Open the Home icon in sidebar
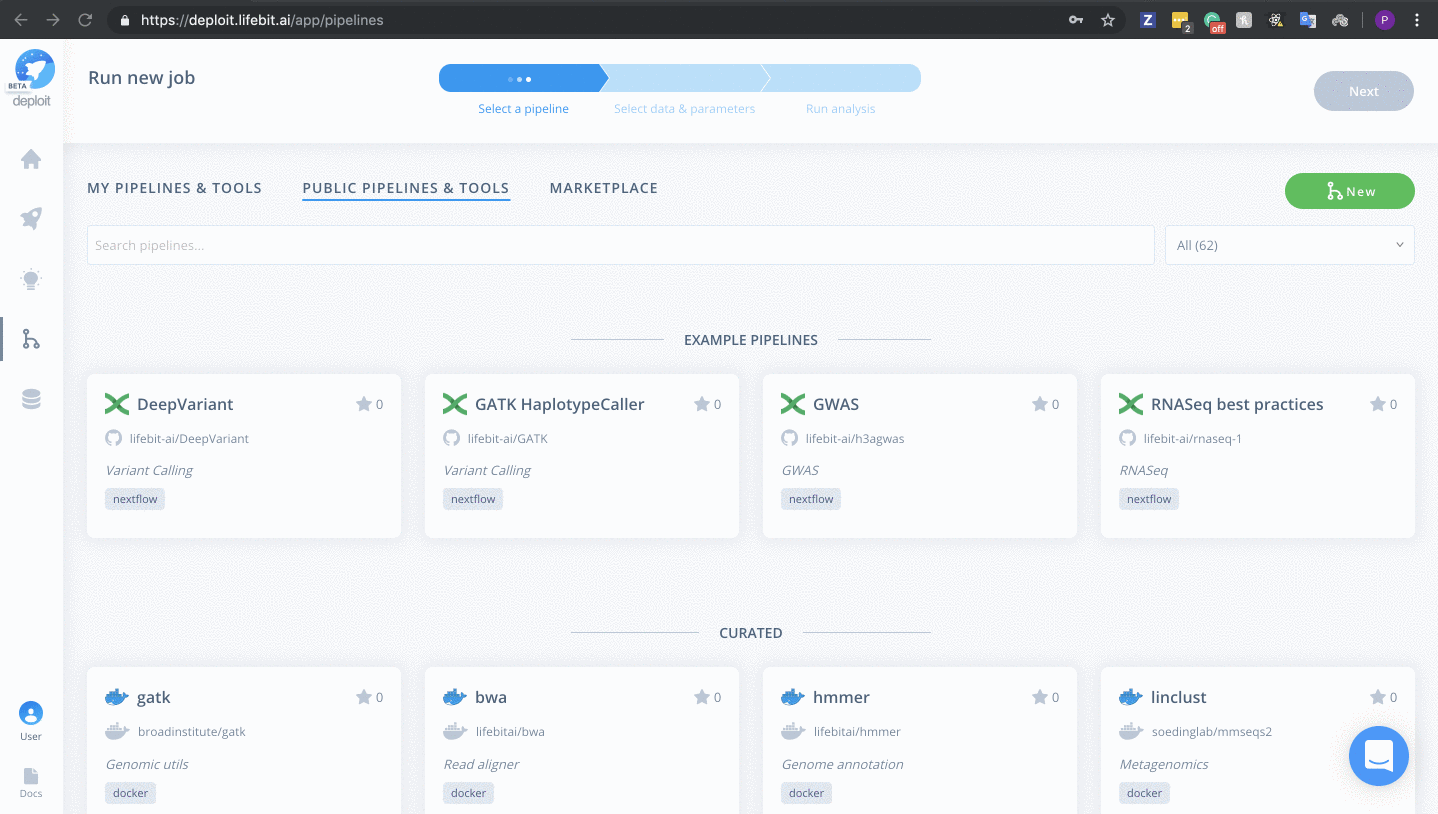1438x814 pixels. [x=31, y=159]
